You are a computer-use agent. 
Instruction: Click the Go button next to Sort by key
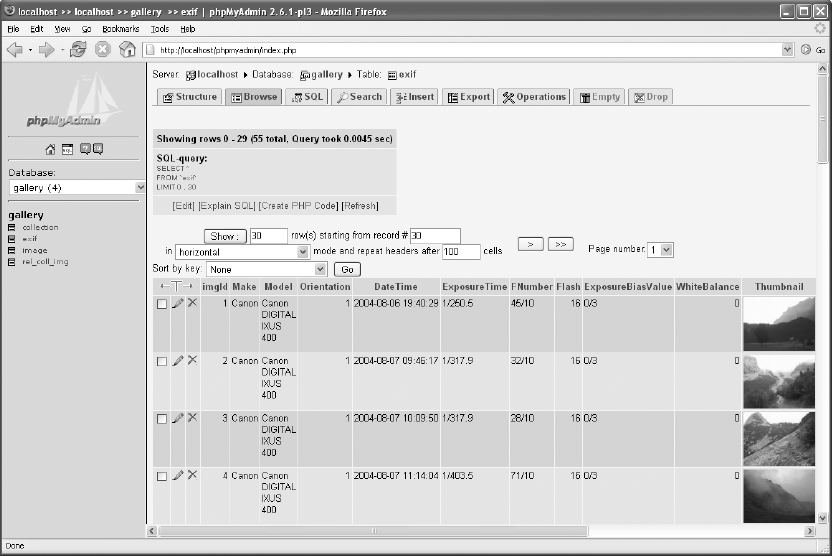(x=348, y=270)
